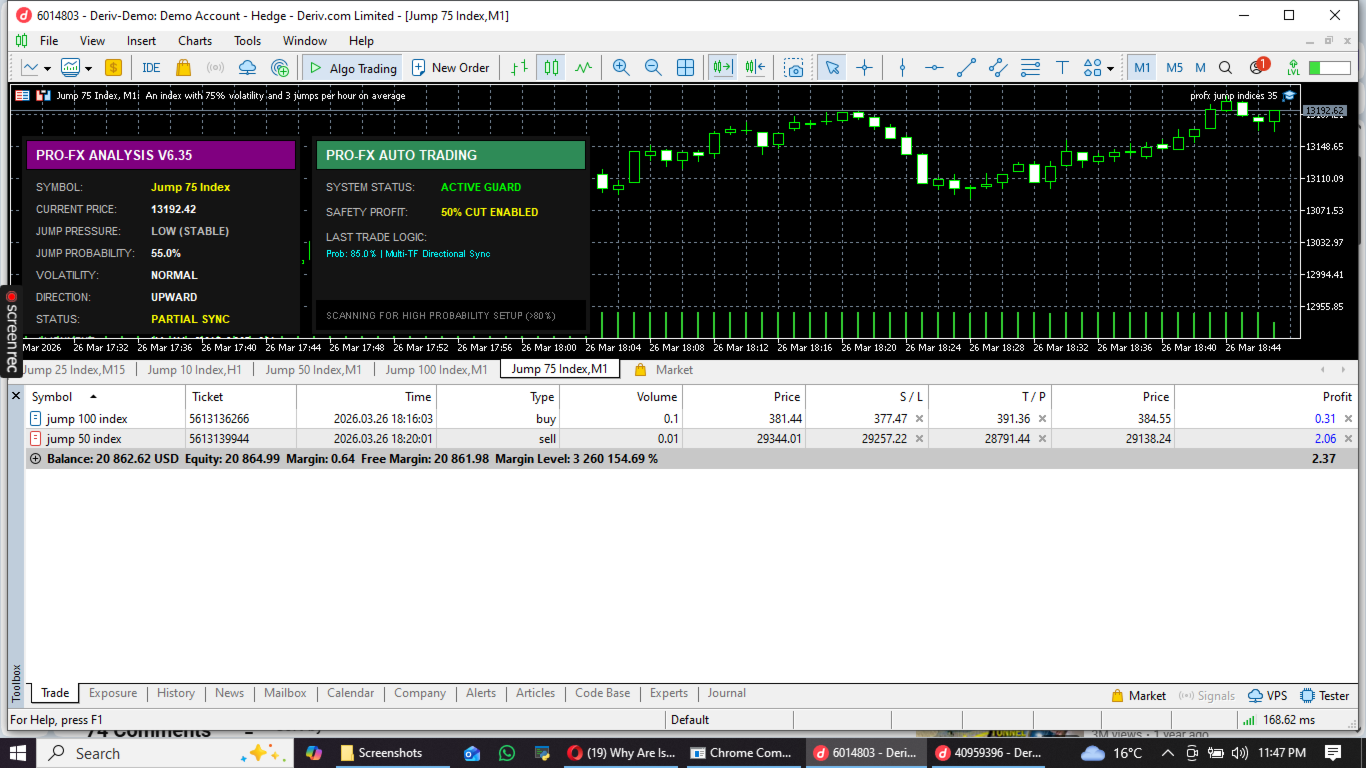
Task: Select the equidistant channel tool
Action: click(x=998, y=68)
